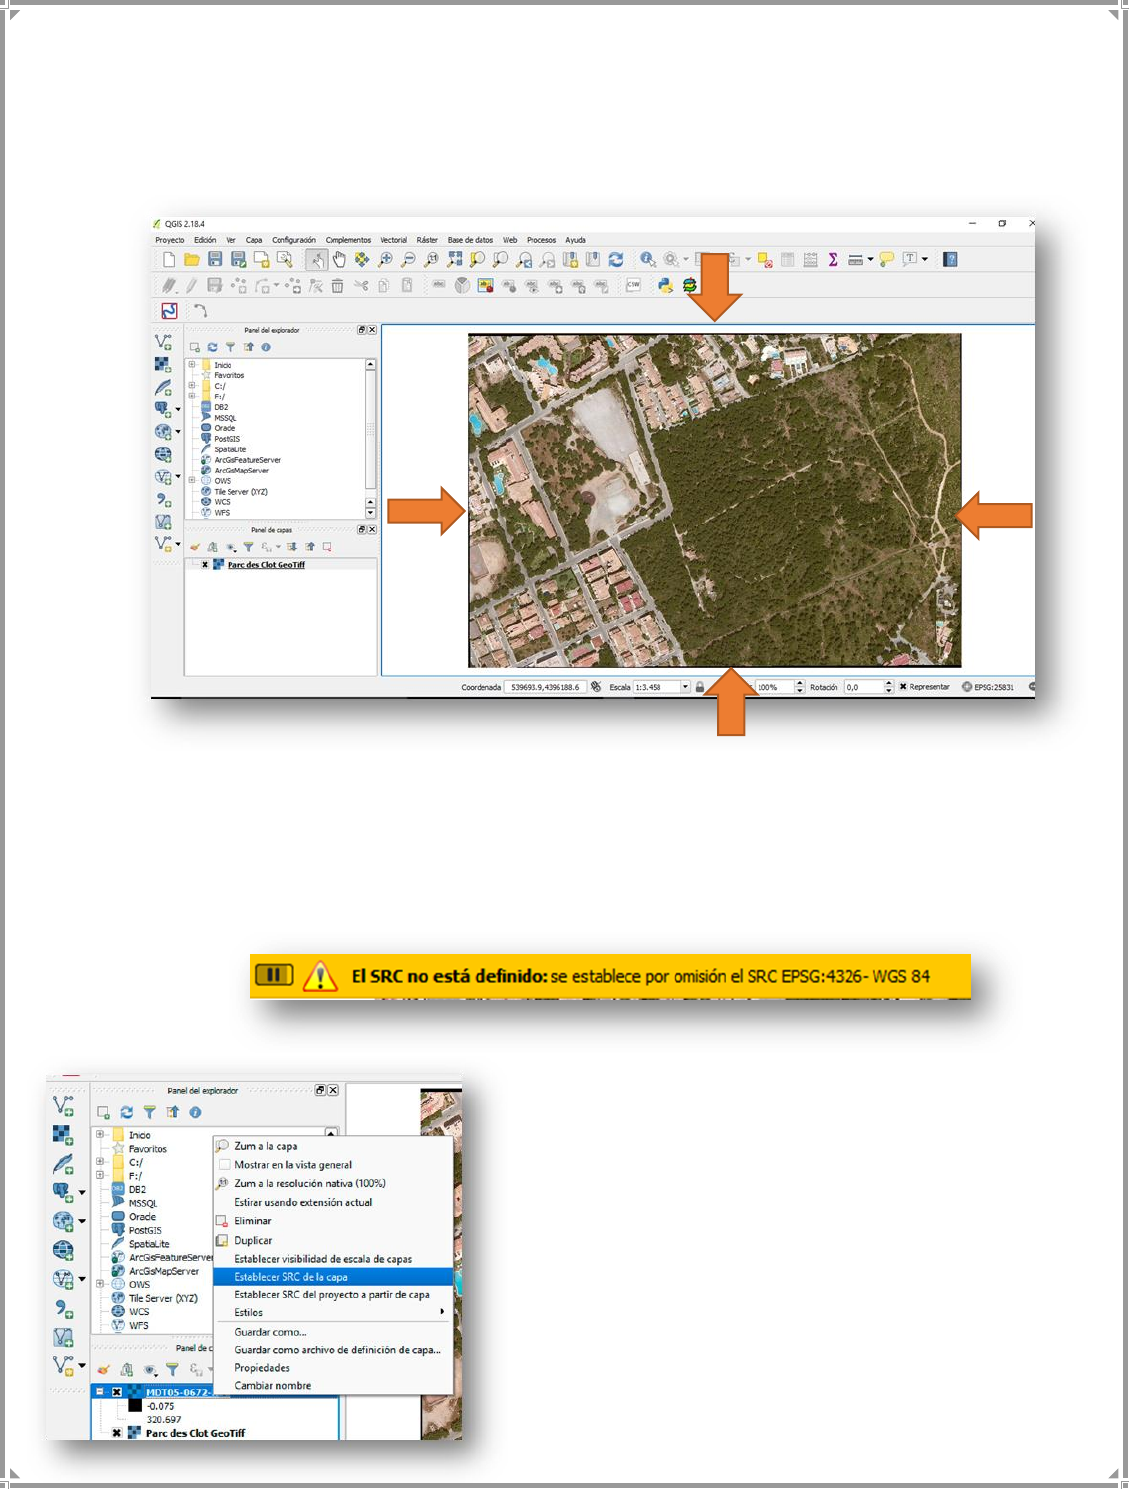This screenshot has width=1129, height=1489.
Task: Add vector layer icon in upper window sidebar
Action: pyautogui.click(x=164, y=342)
